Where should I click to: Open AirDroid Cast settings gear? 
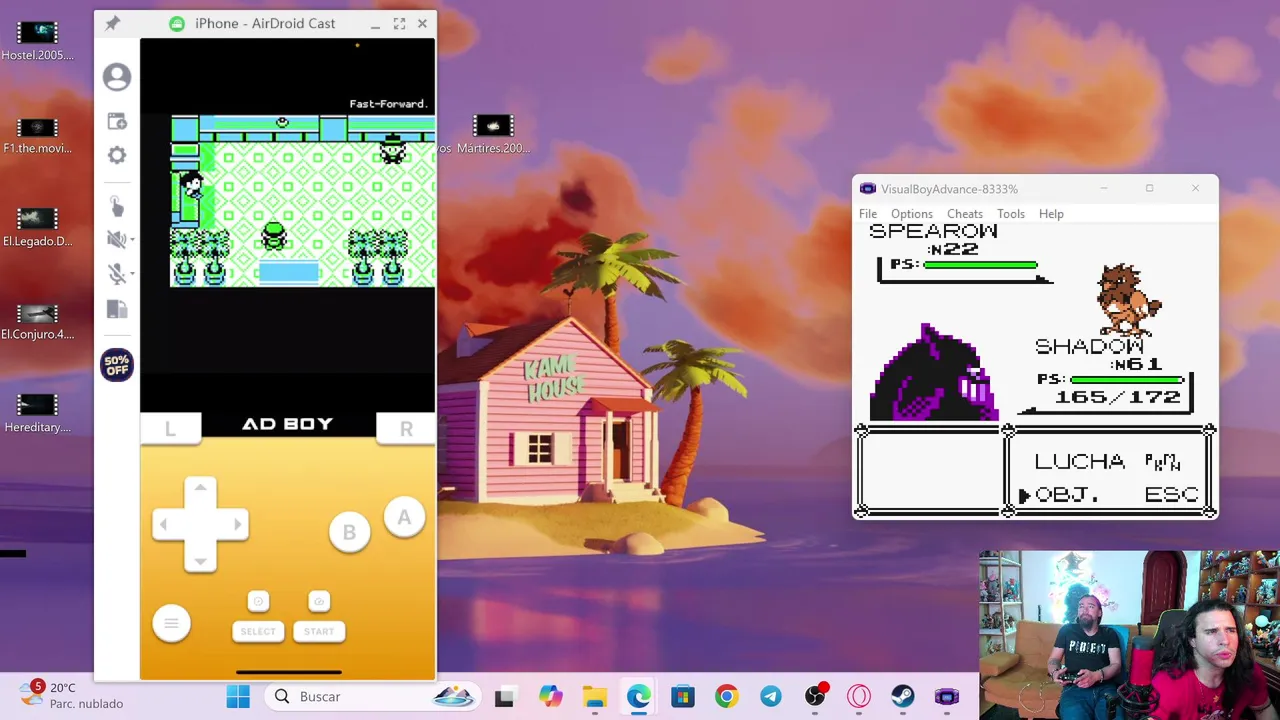pyautogui.click(x=117, y=155)
